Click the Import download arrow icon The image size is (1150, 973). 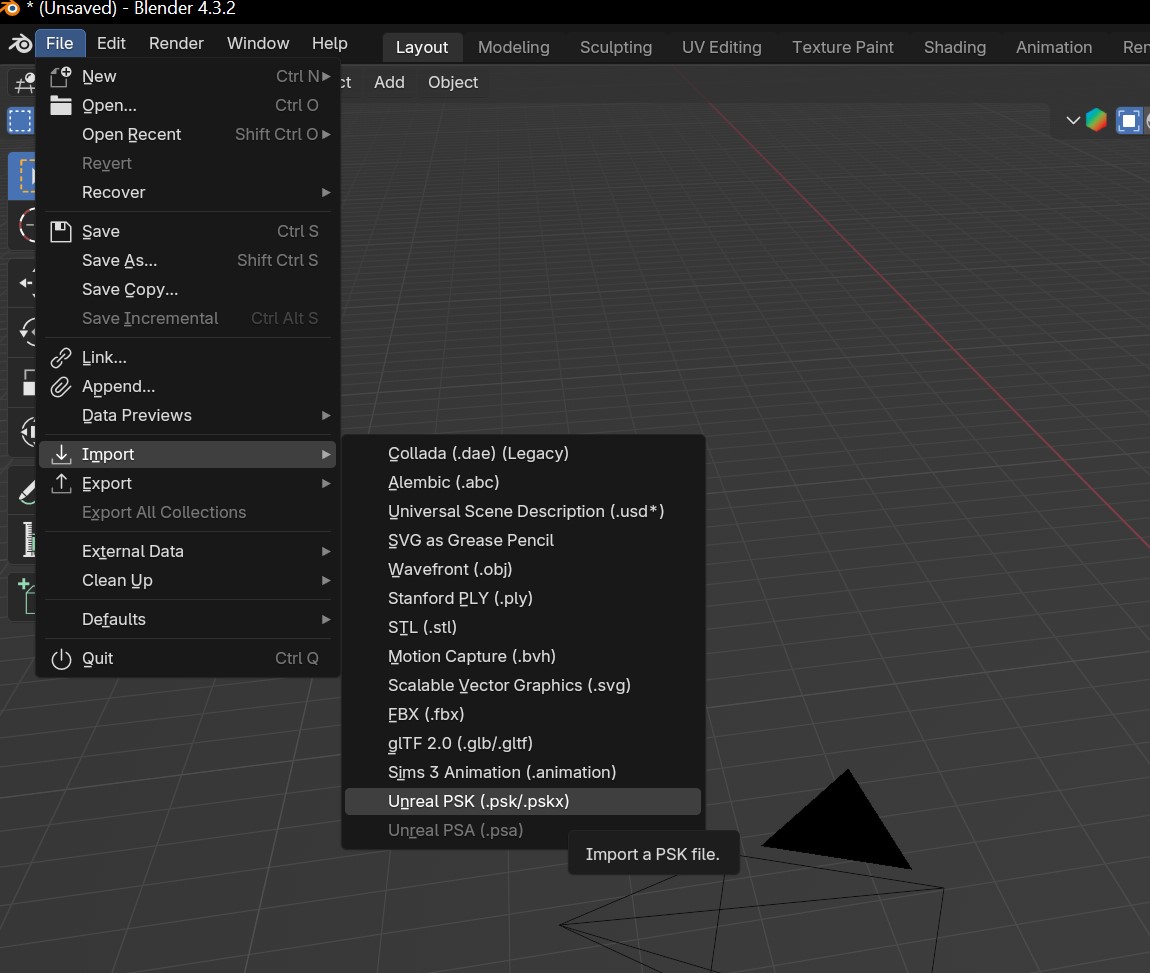61,455
